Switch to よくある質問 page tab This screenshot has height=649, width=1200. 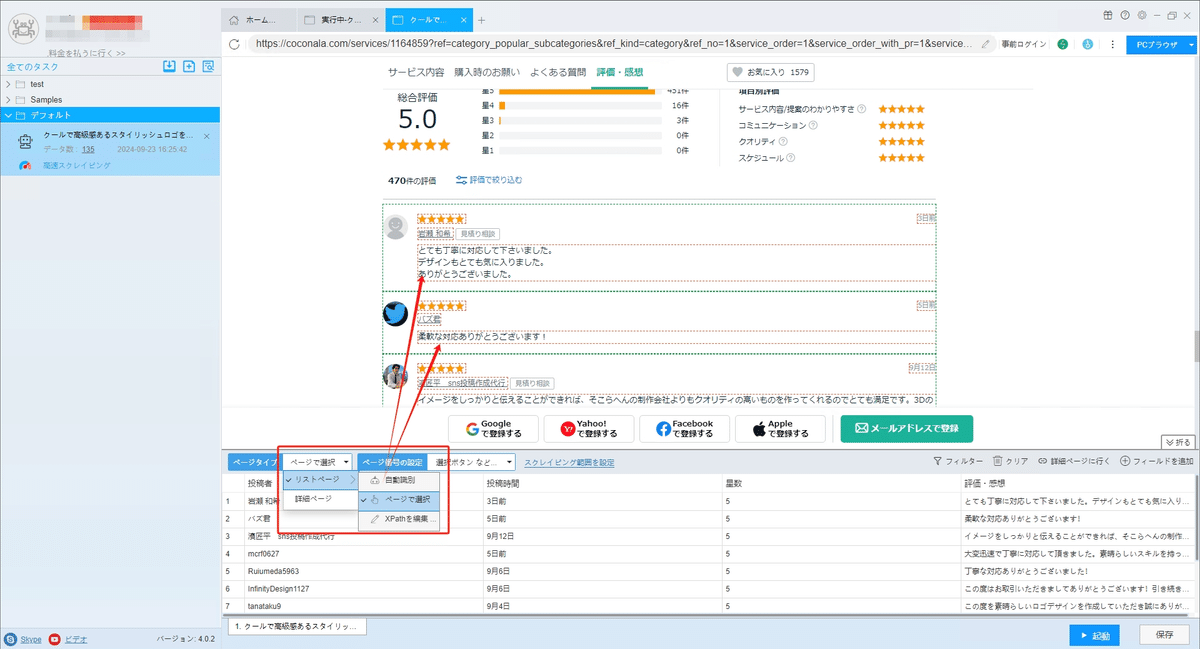point(558,72)
